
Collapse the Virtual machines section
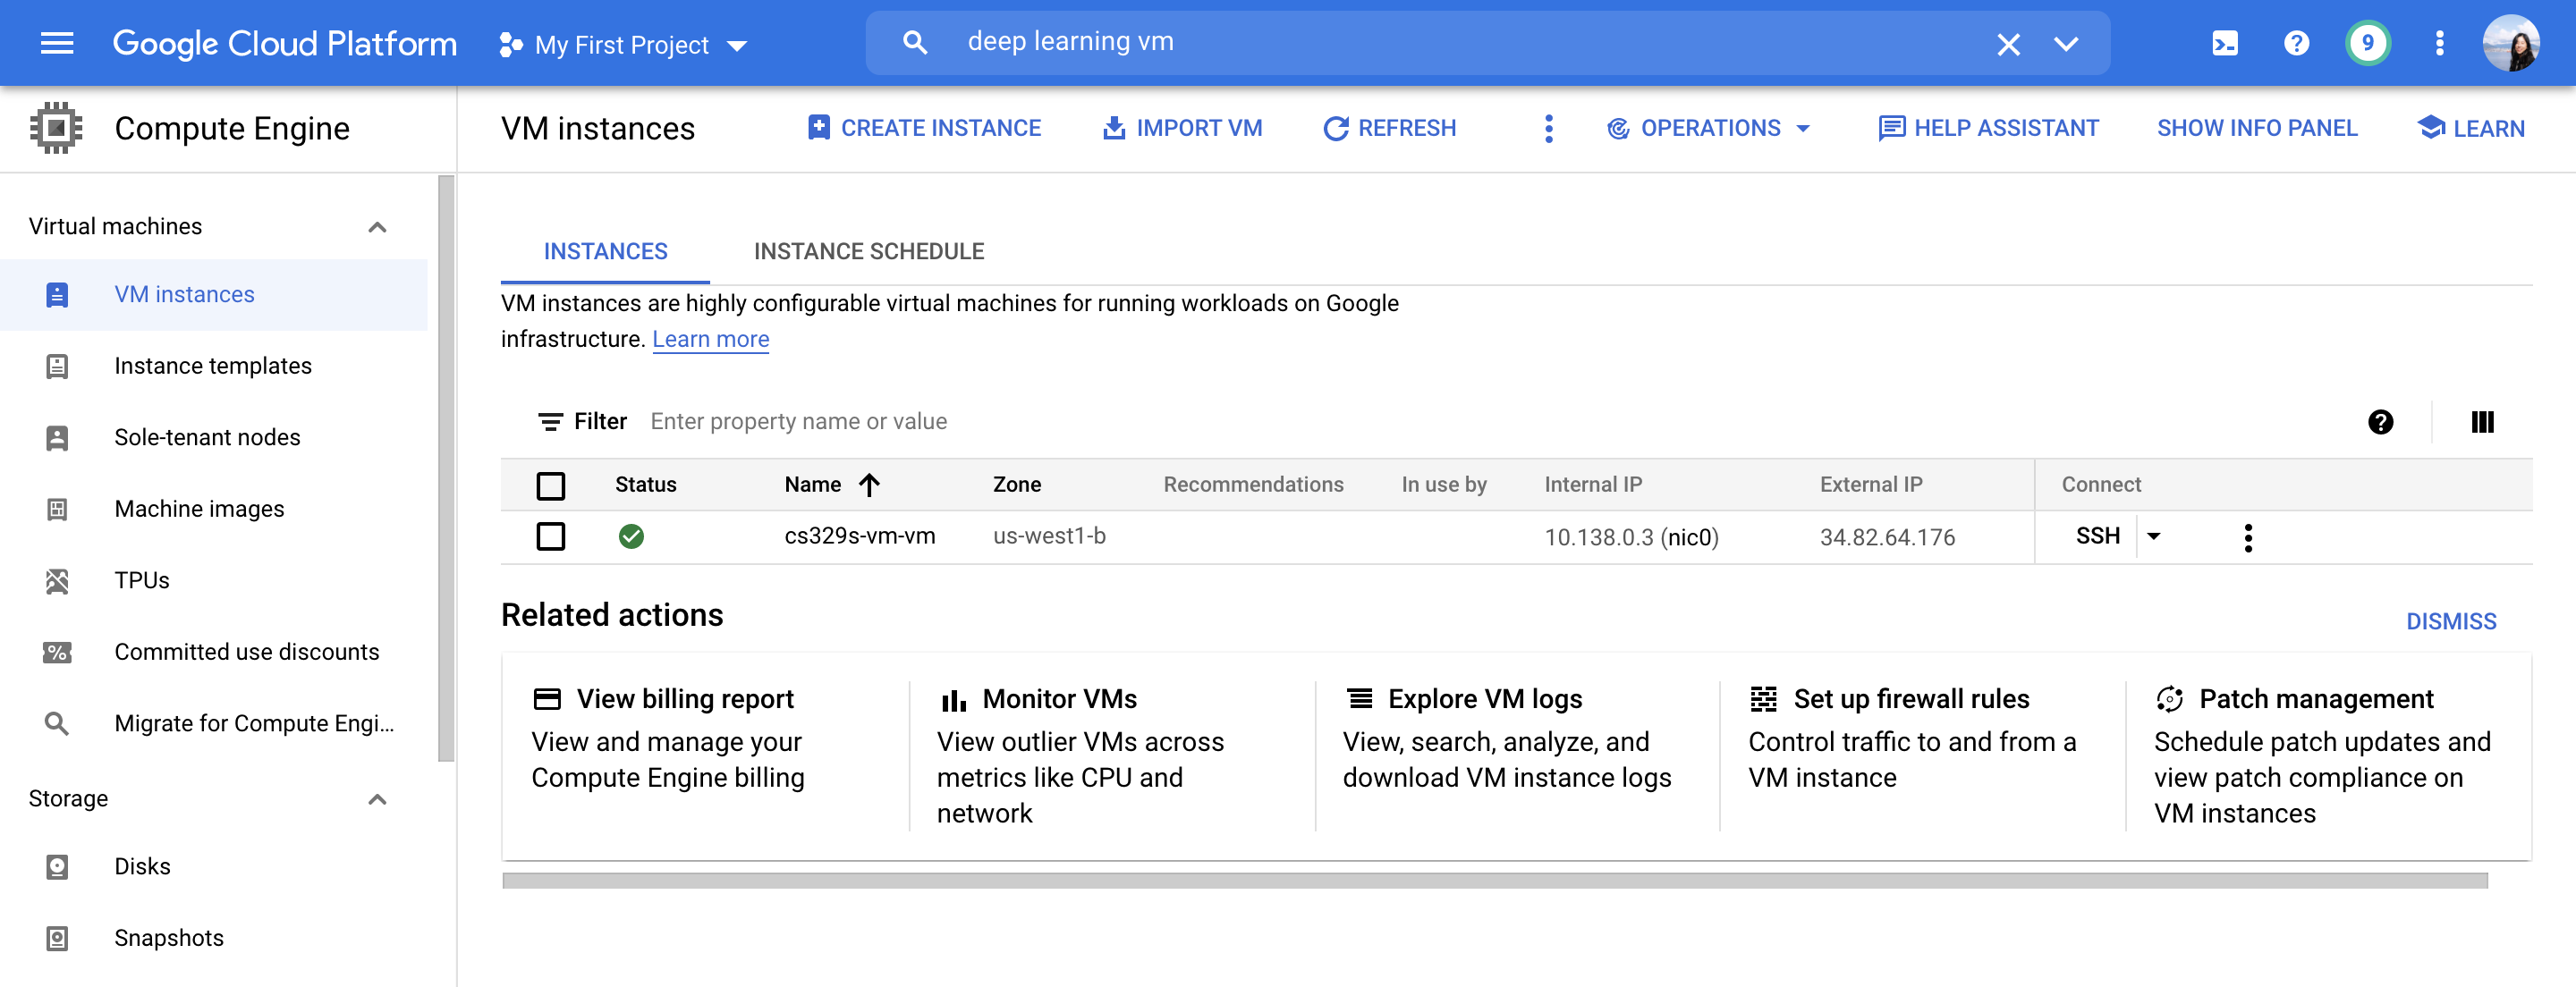[x=377, y=227]
